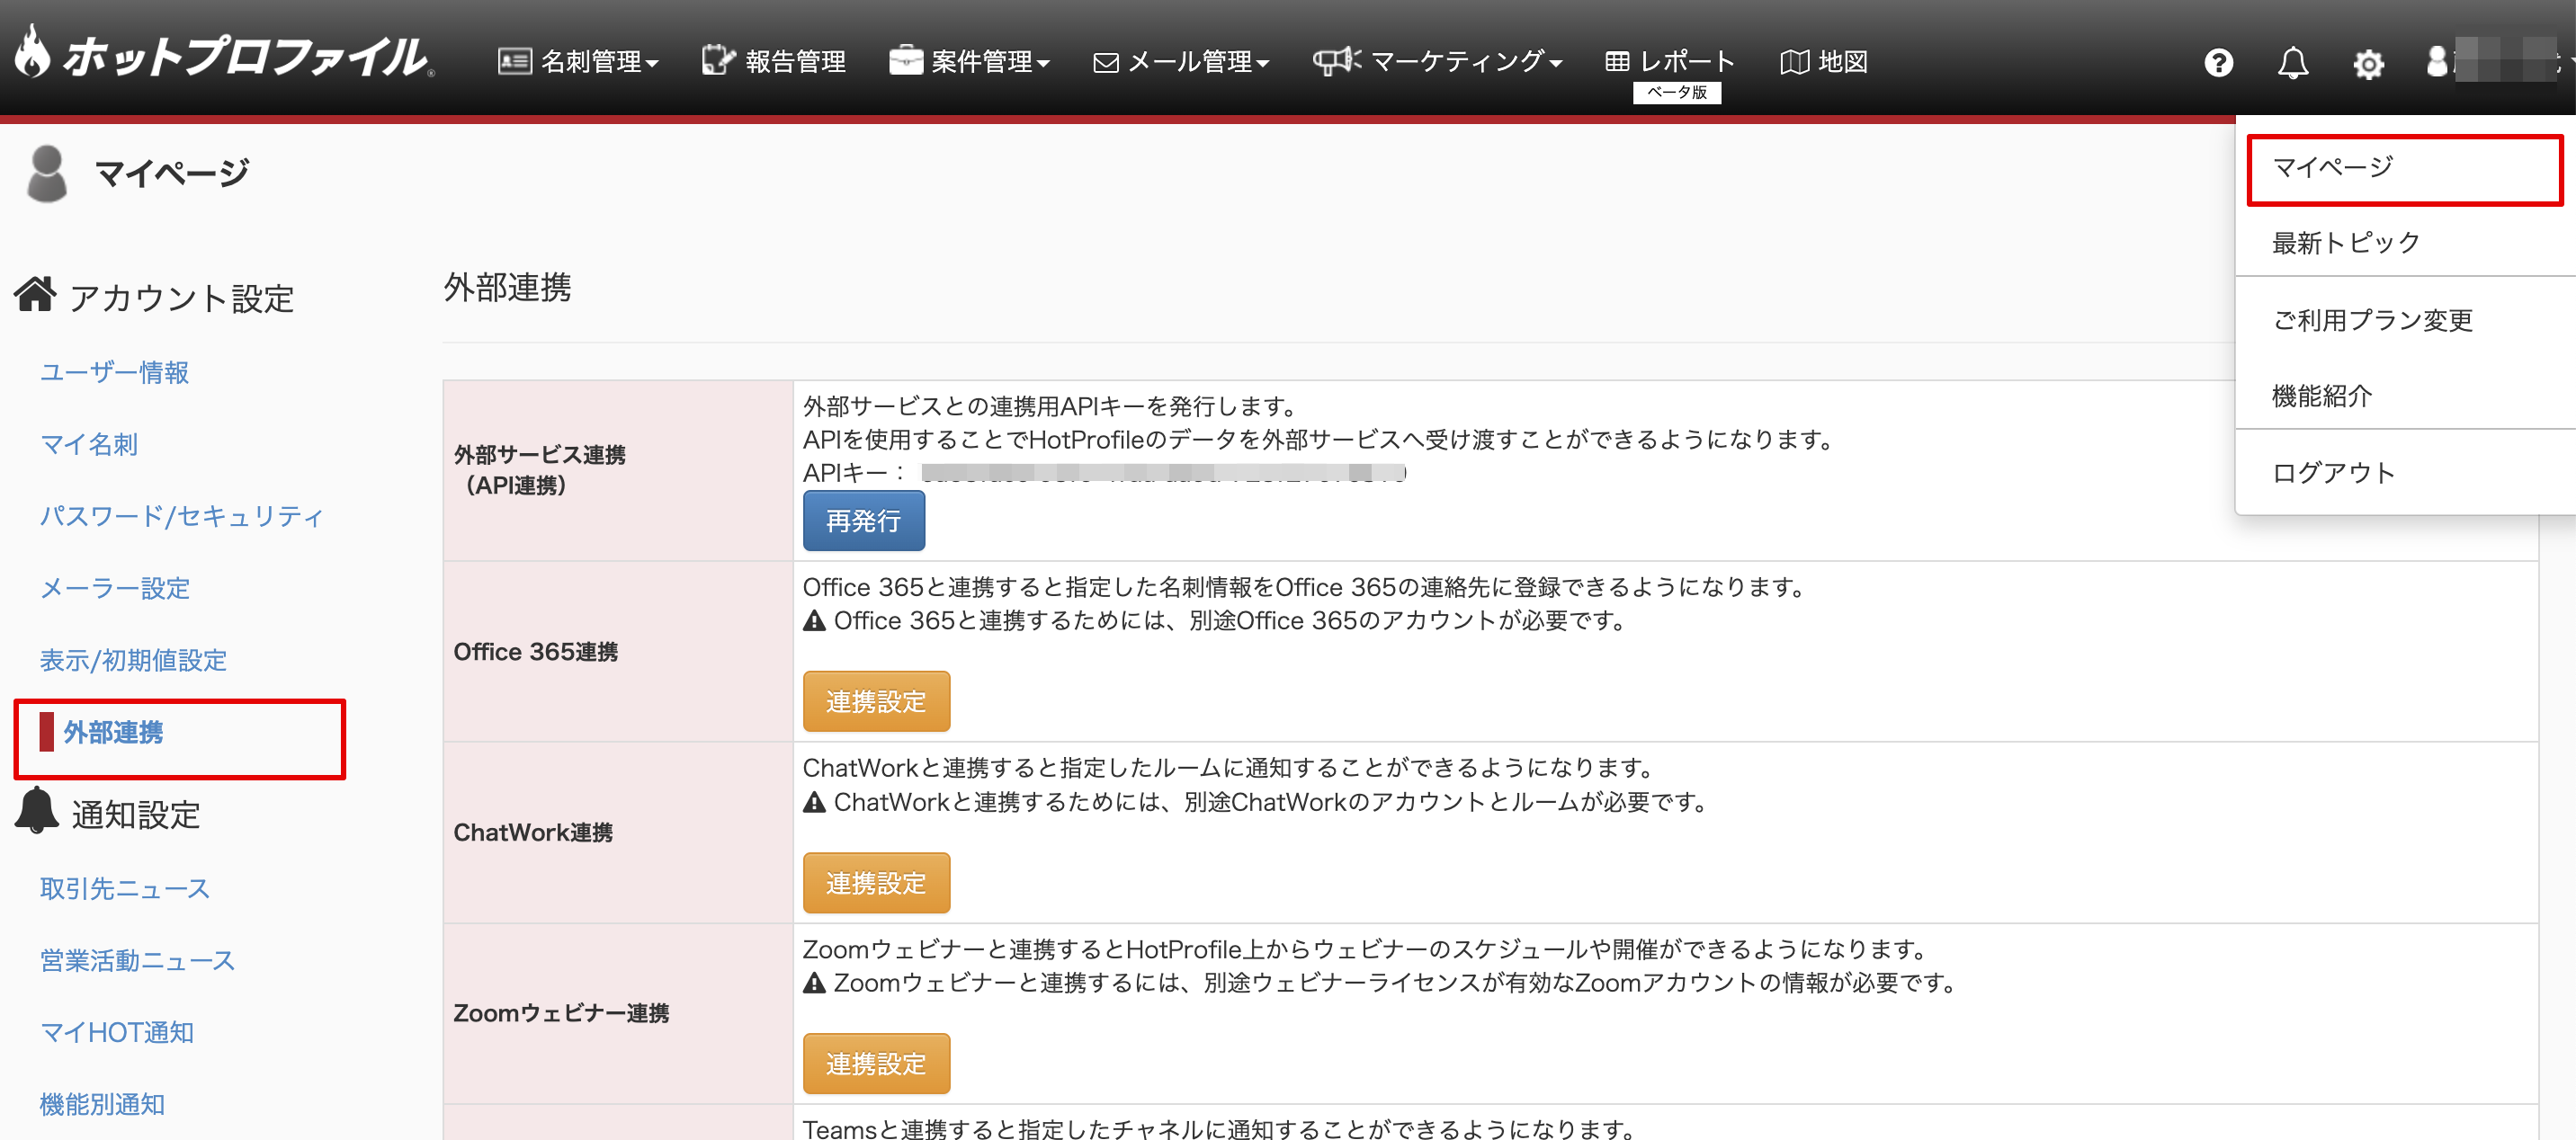The height and width of the screenshot is (1140, 2576).
Task: Click the settings gear icon
Action: [x=2367, y=64]
